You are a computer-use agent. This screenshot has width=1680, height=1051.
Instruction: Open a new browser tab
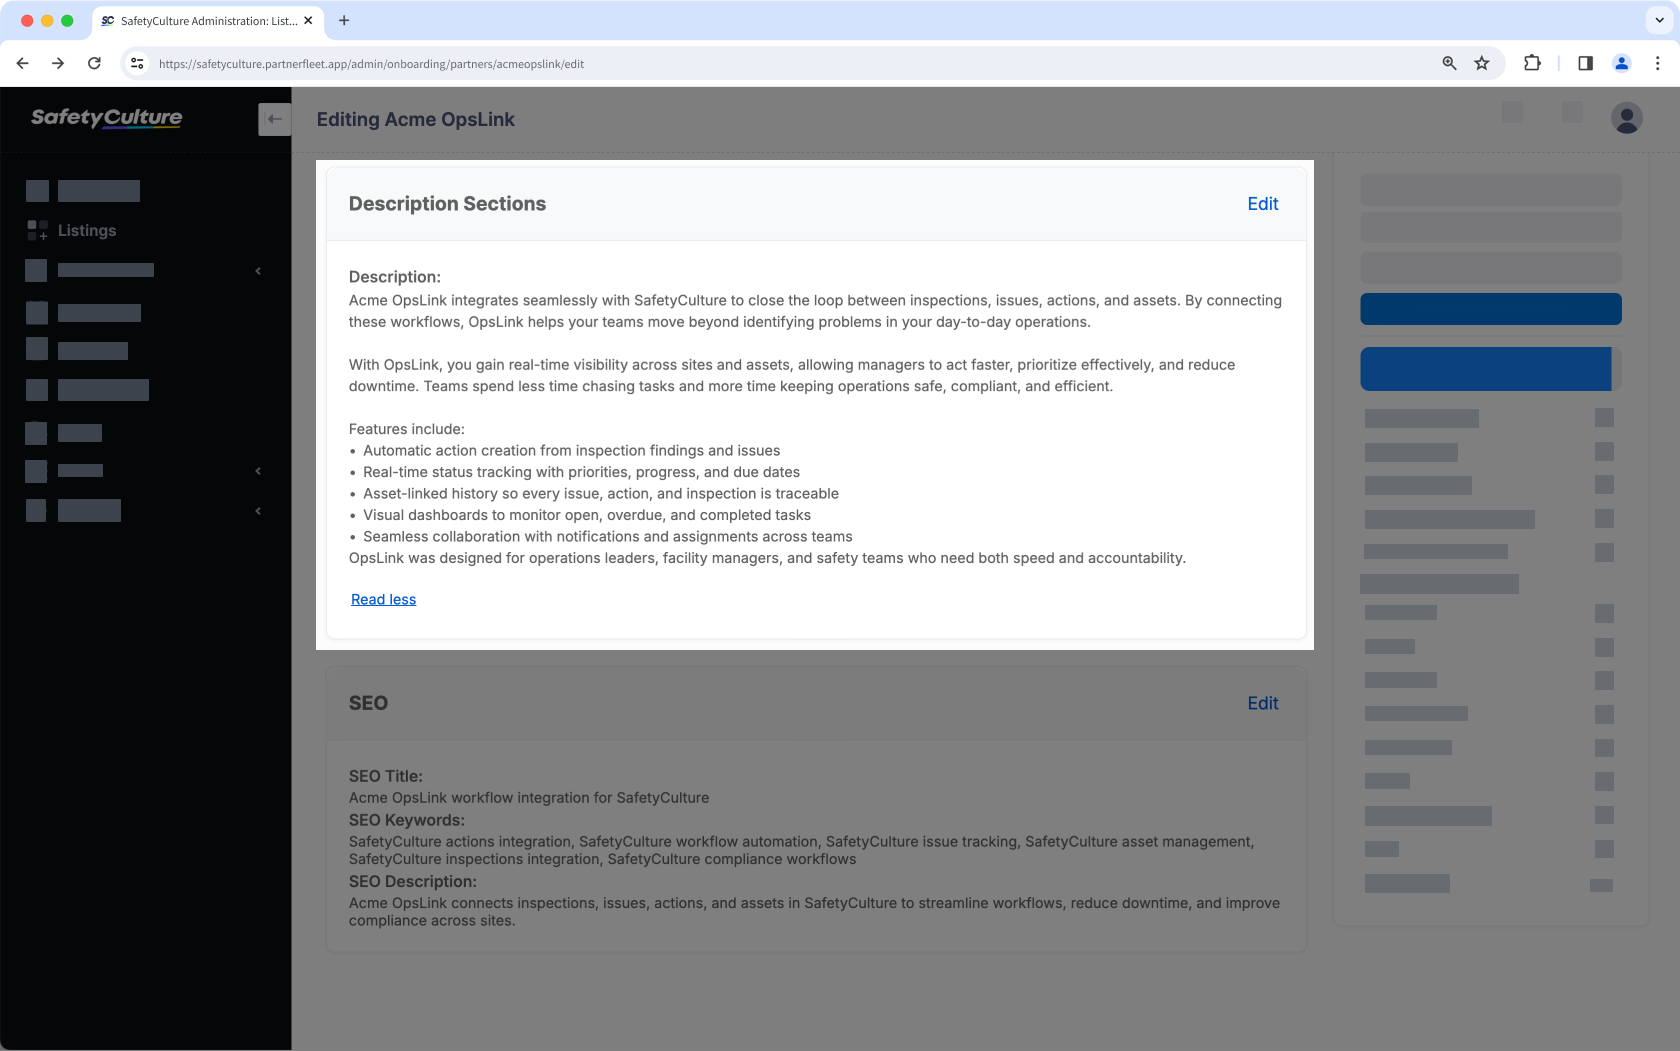344,20
